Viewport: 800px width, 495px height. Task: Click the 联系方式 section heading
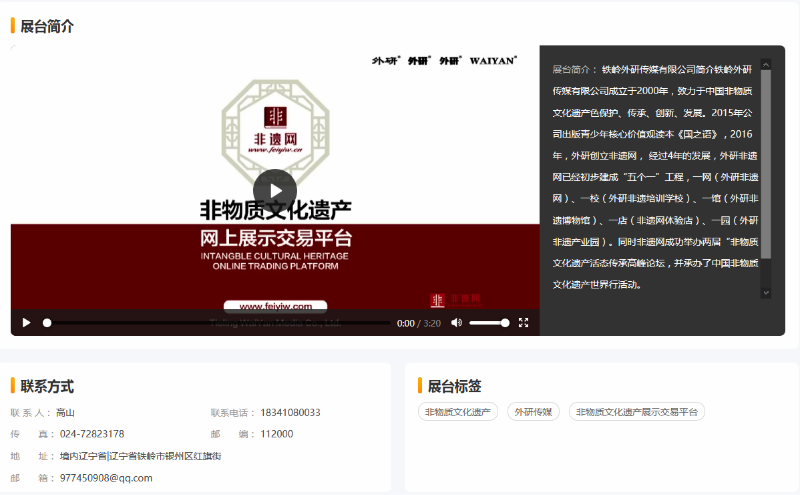47,386
